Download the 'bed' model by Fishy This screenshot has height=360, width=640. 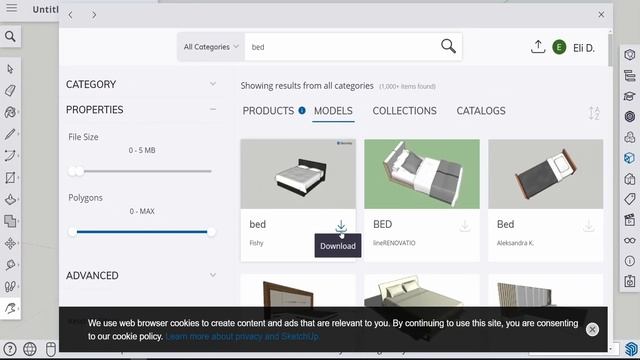341,226
